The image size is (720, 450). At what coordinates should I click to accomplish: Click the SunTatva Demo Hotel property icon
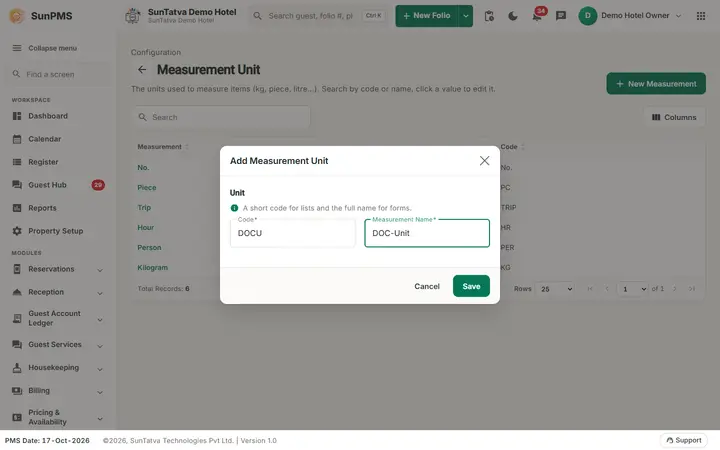[133, 16]
